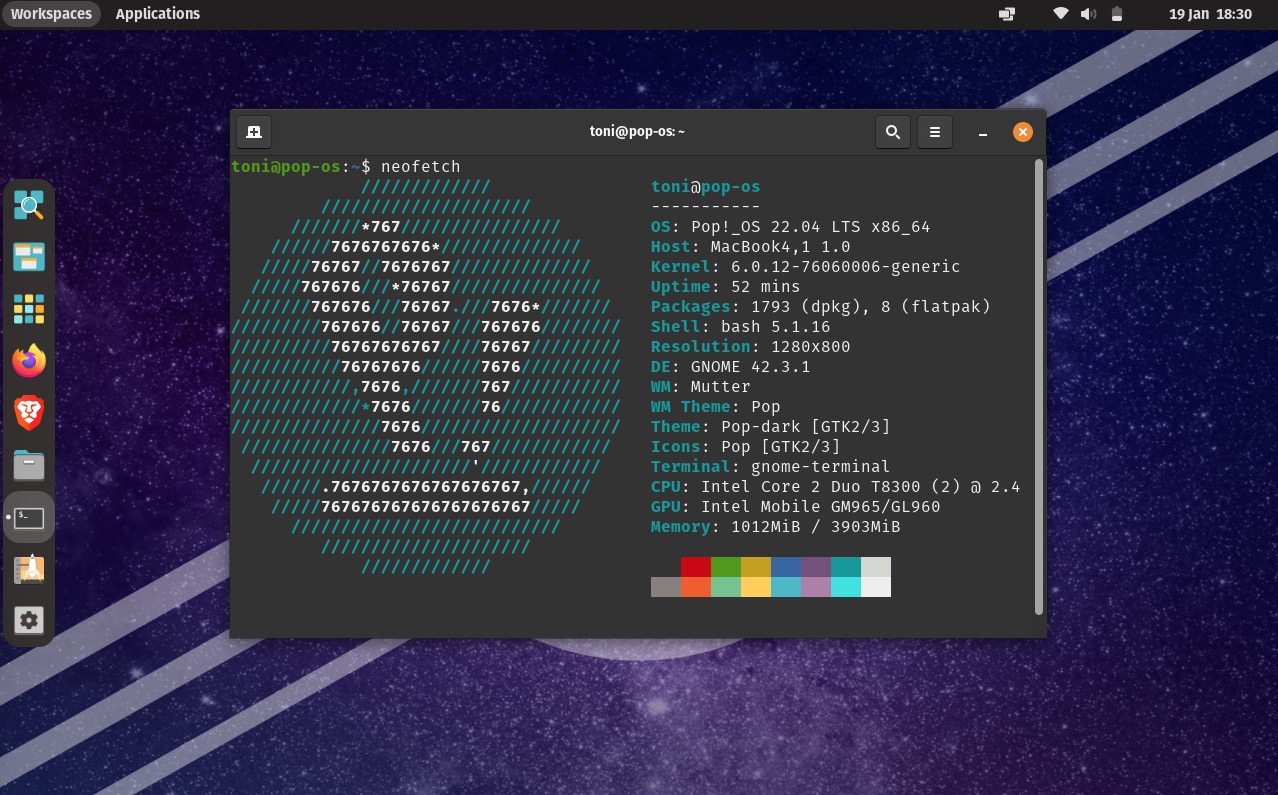Select the running Terminal icon in dock
This screenshot has width=1278, height=795.
point(29,517)
